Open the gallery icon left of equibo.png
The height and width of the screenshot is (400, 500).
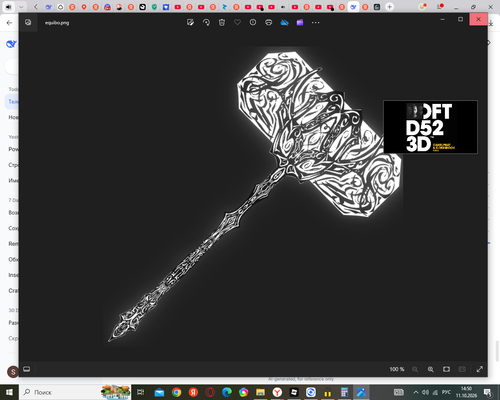pyautogui.click(x=28, y=22)
